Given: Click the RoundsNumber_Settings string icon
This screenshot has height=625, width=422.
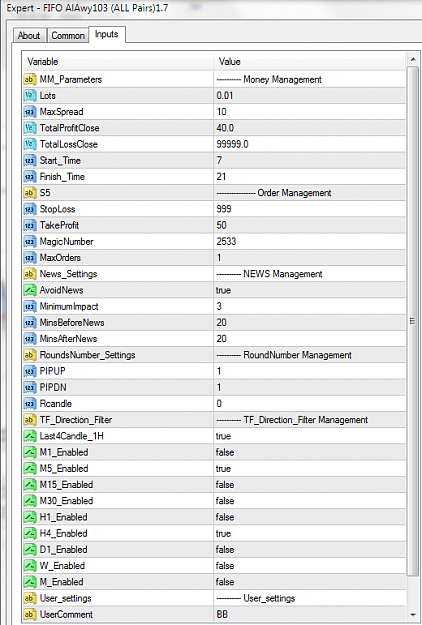Looking at the screenshot, I should [30, 355].
